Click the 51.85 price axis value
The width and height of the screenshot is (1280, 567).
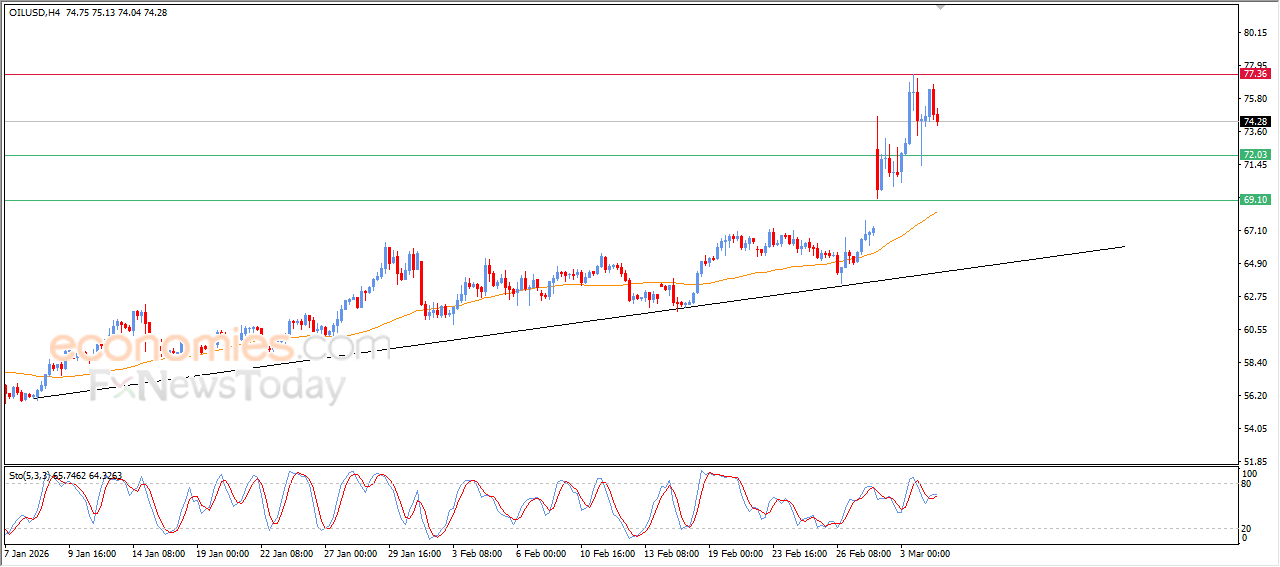click(x=1254, y=462)
